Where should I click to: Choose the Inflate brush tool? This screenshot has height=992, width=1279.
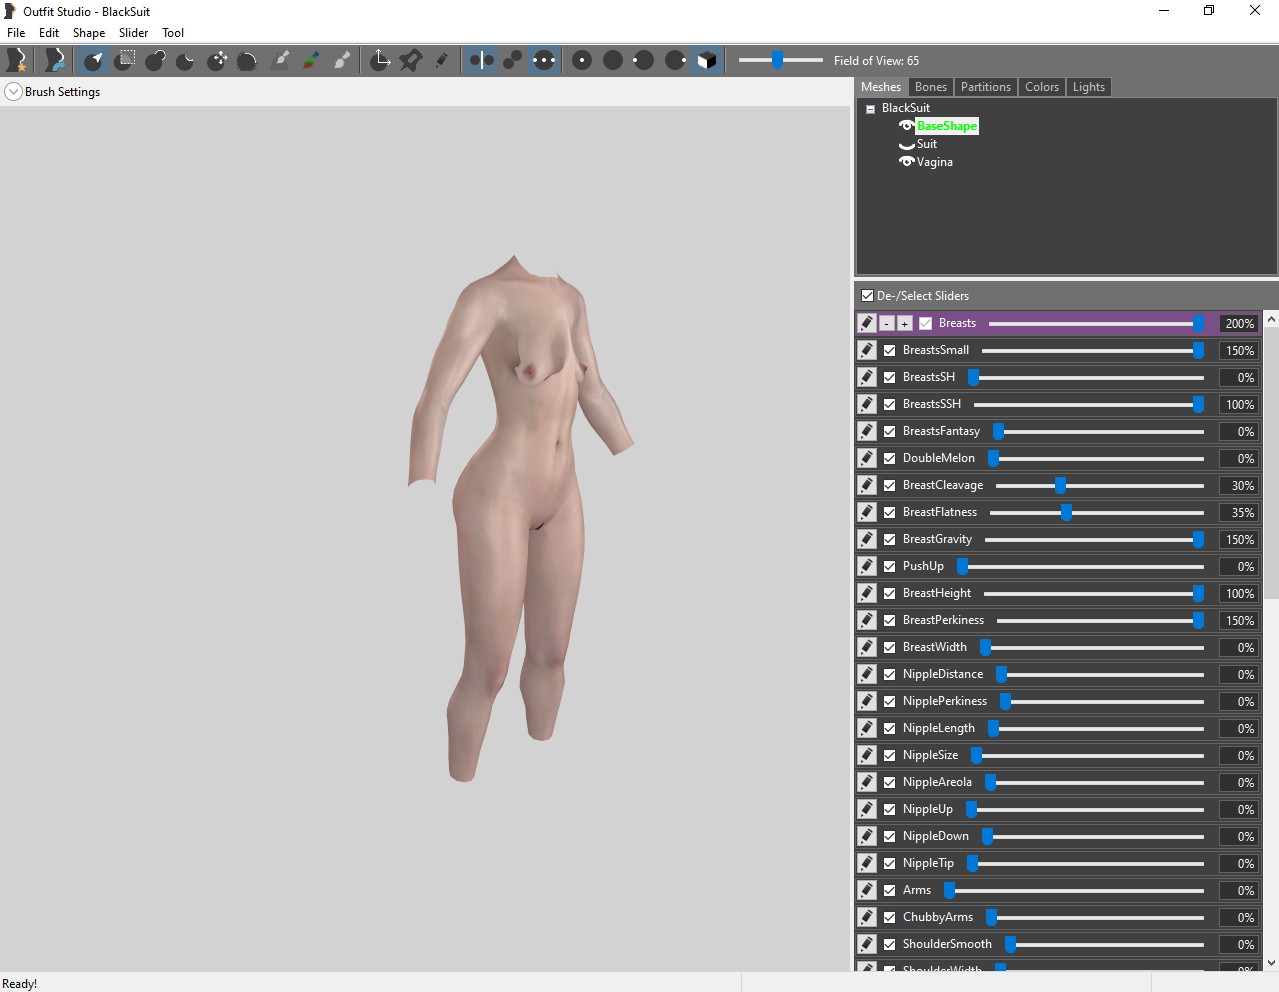[x=155, y=60]
